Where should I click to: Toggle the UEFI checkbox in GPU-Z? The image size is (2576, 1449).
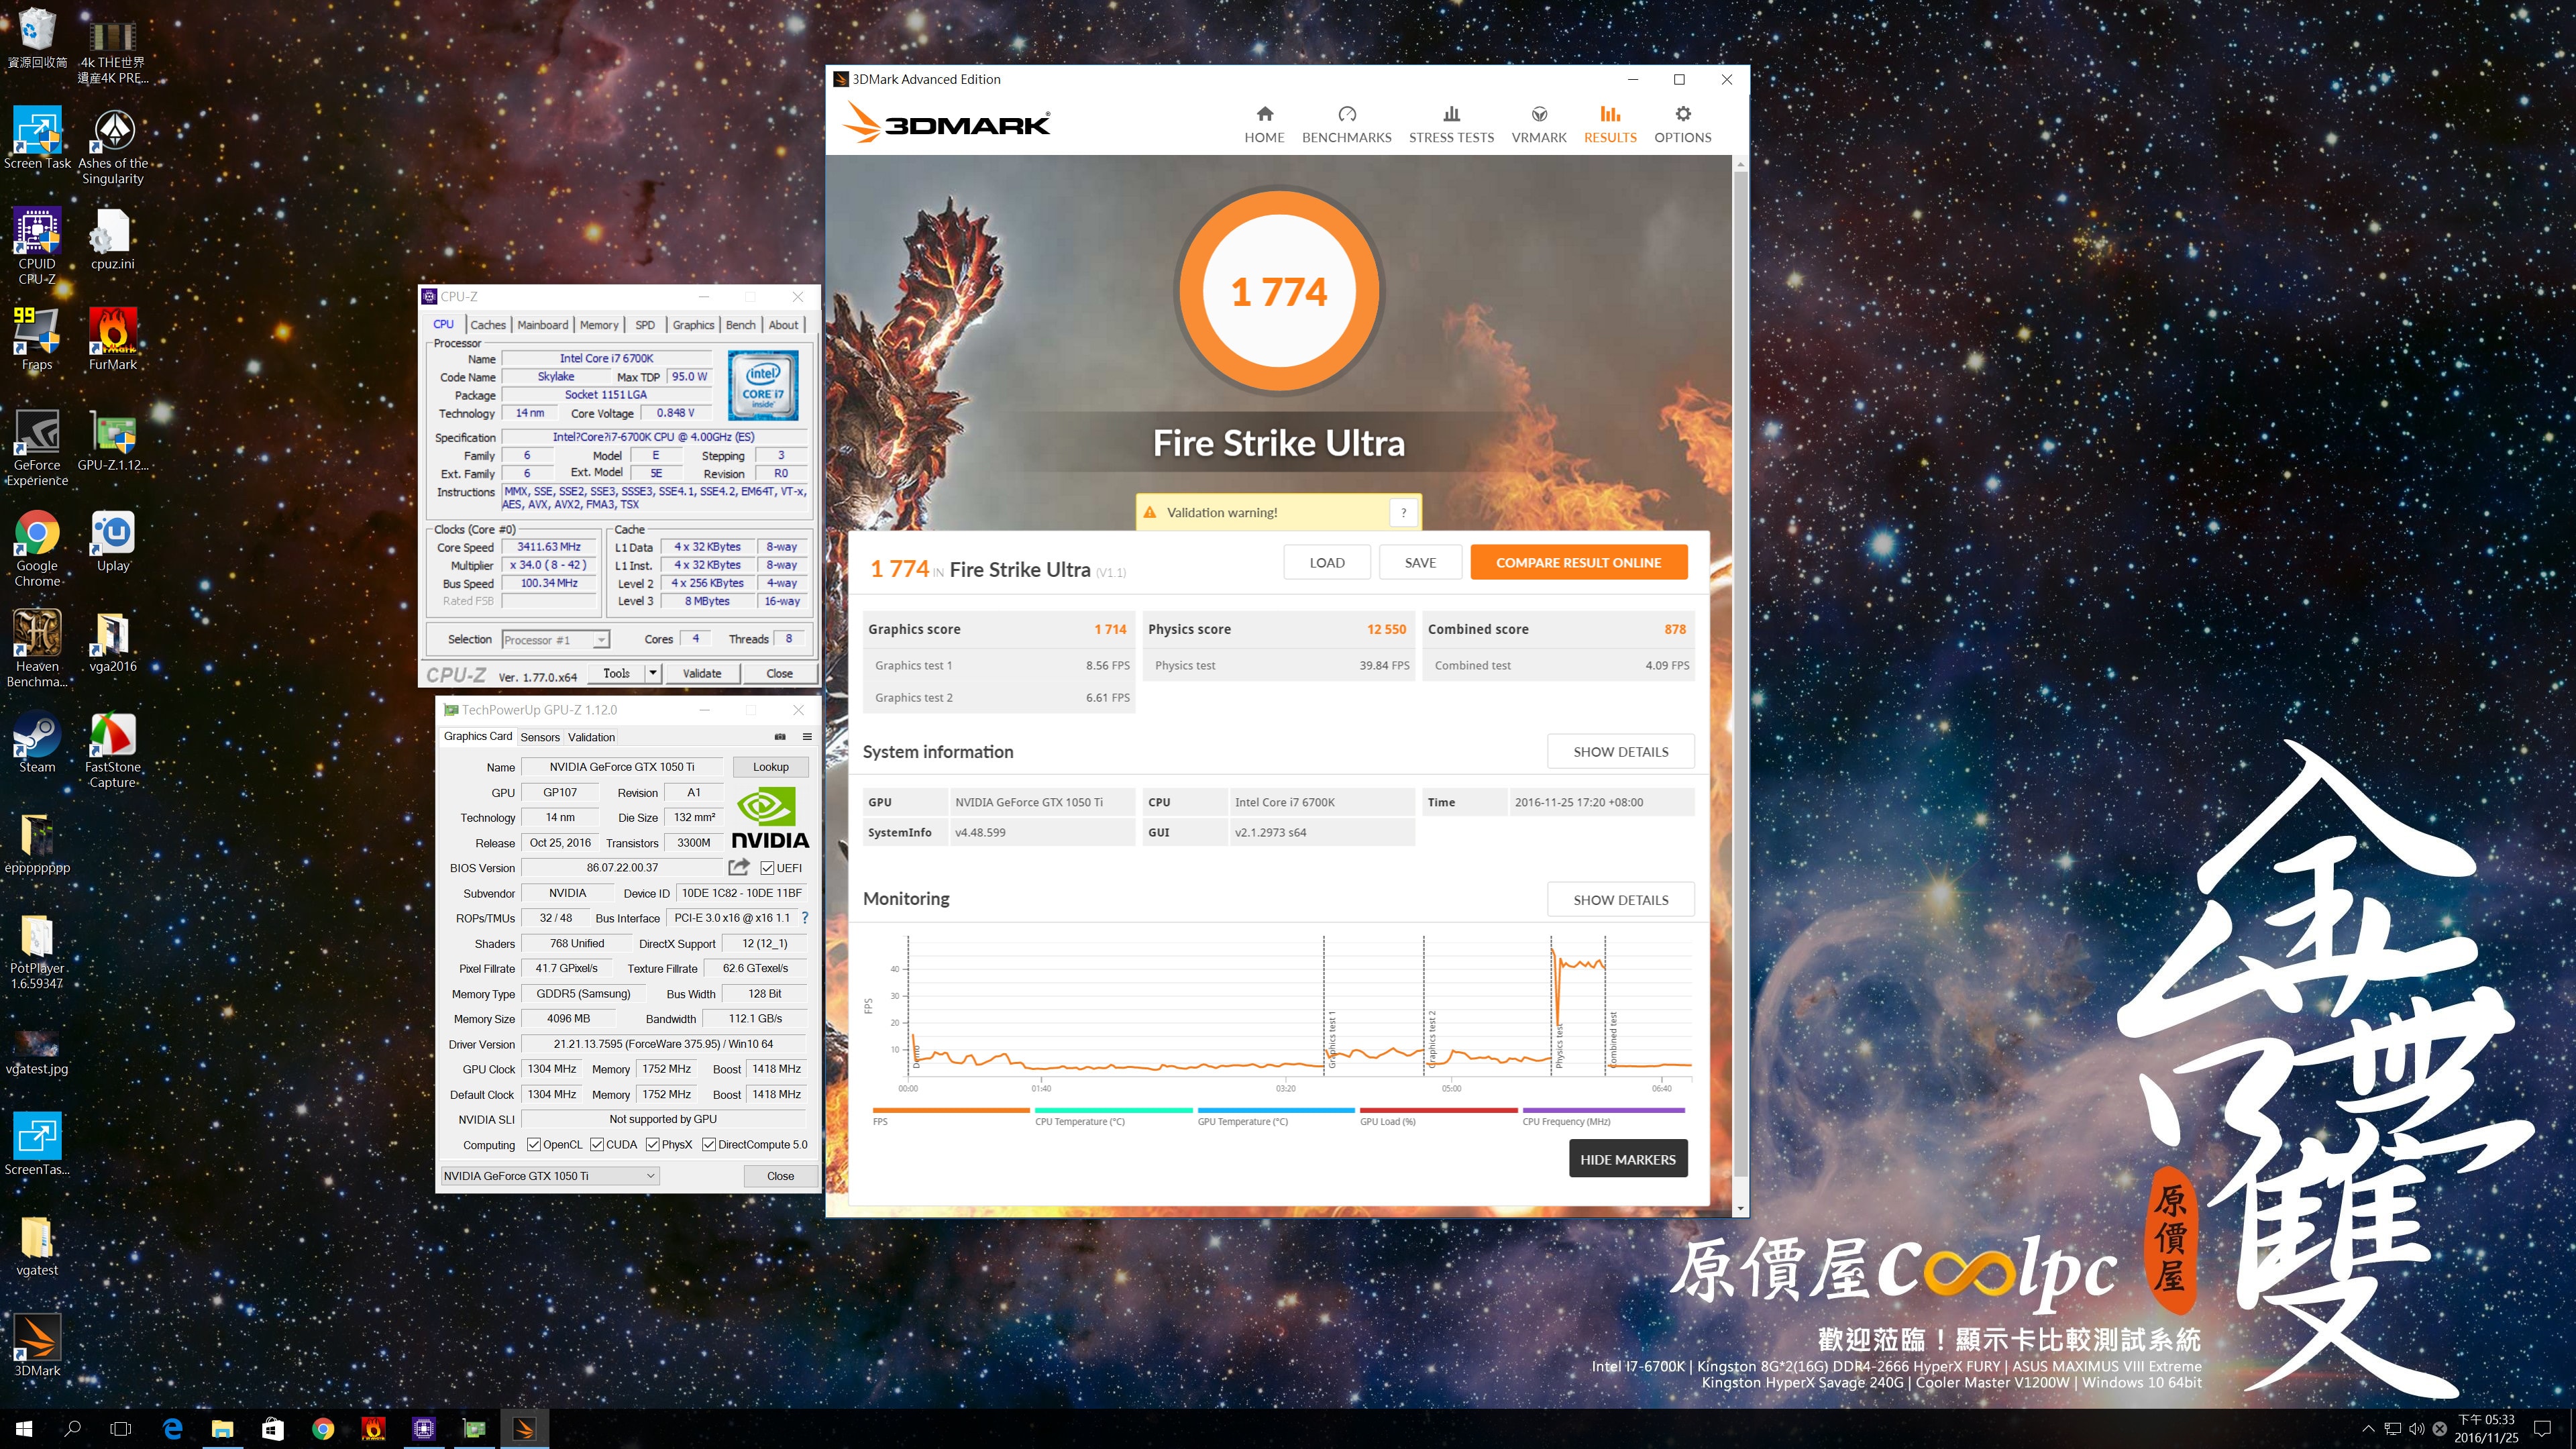(767, 868)
